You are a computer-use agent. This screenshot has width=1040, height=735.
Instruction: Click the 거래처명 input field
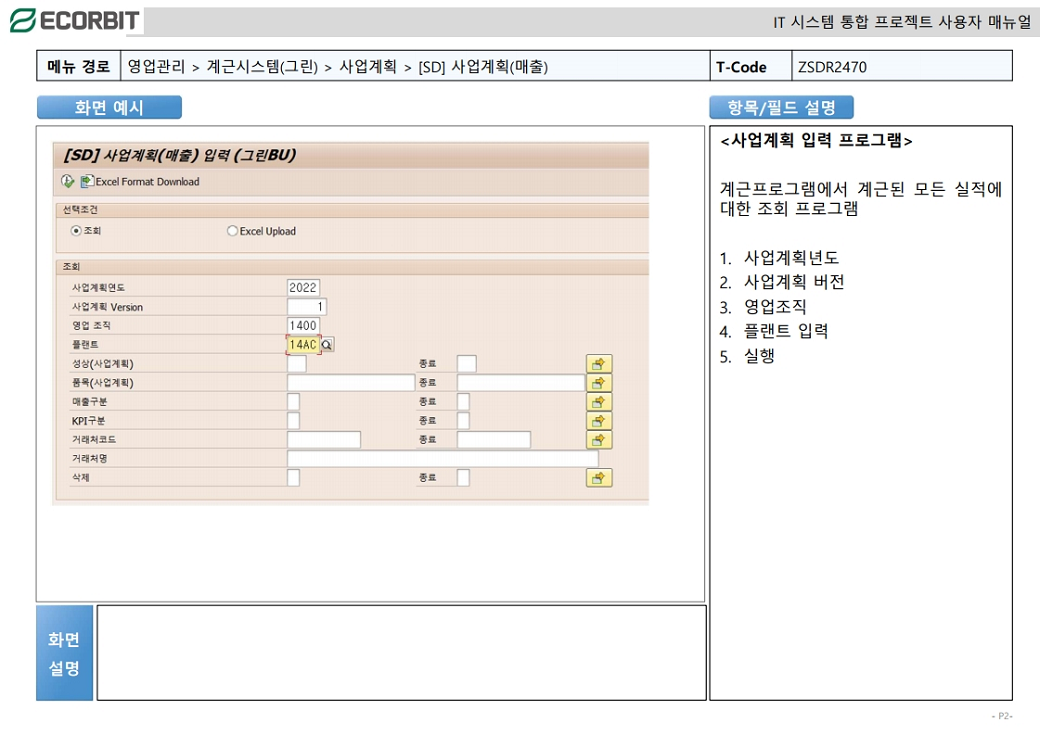[442, 459]
